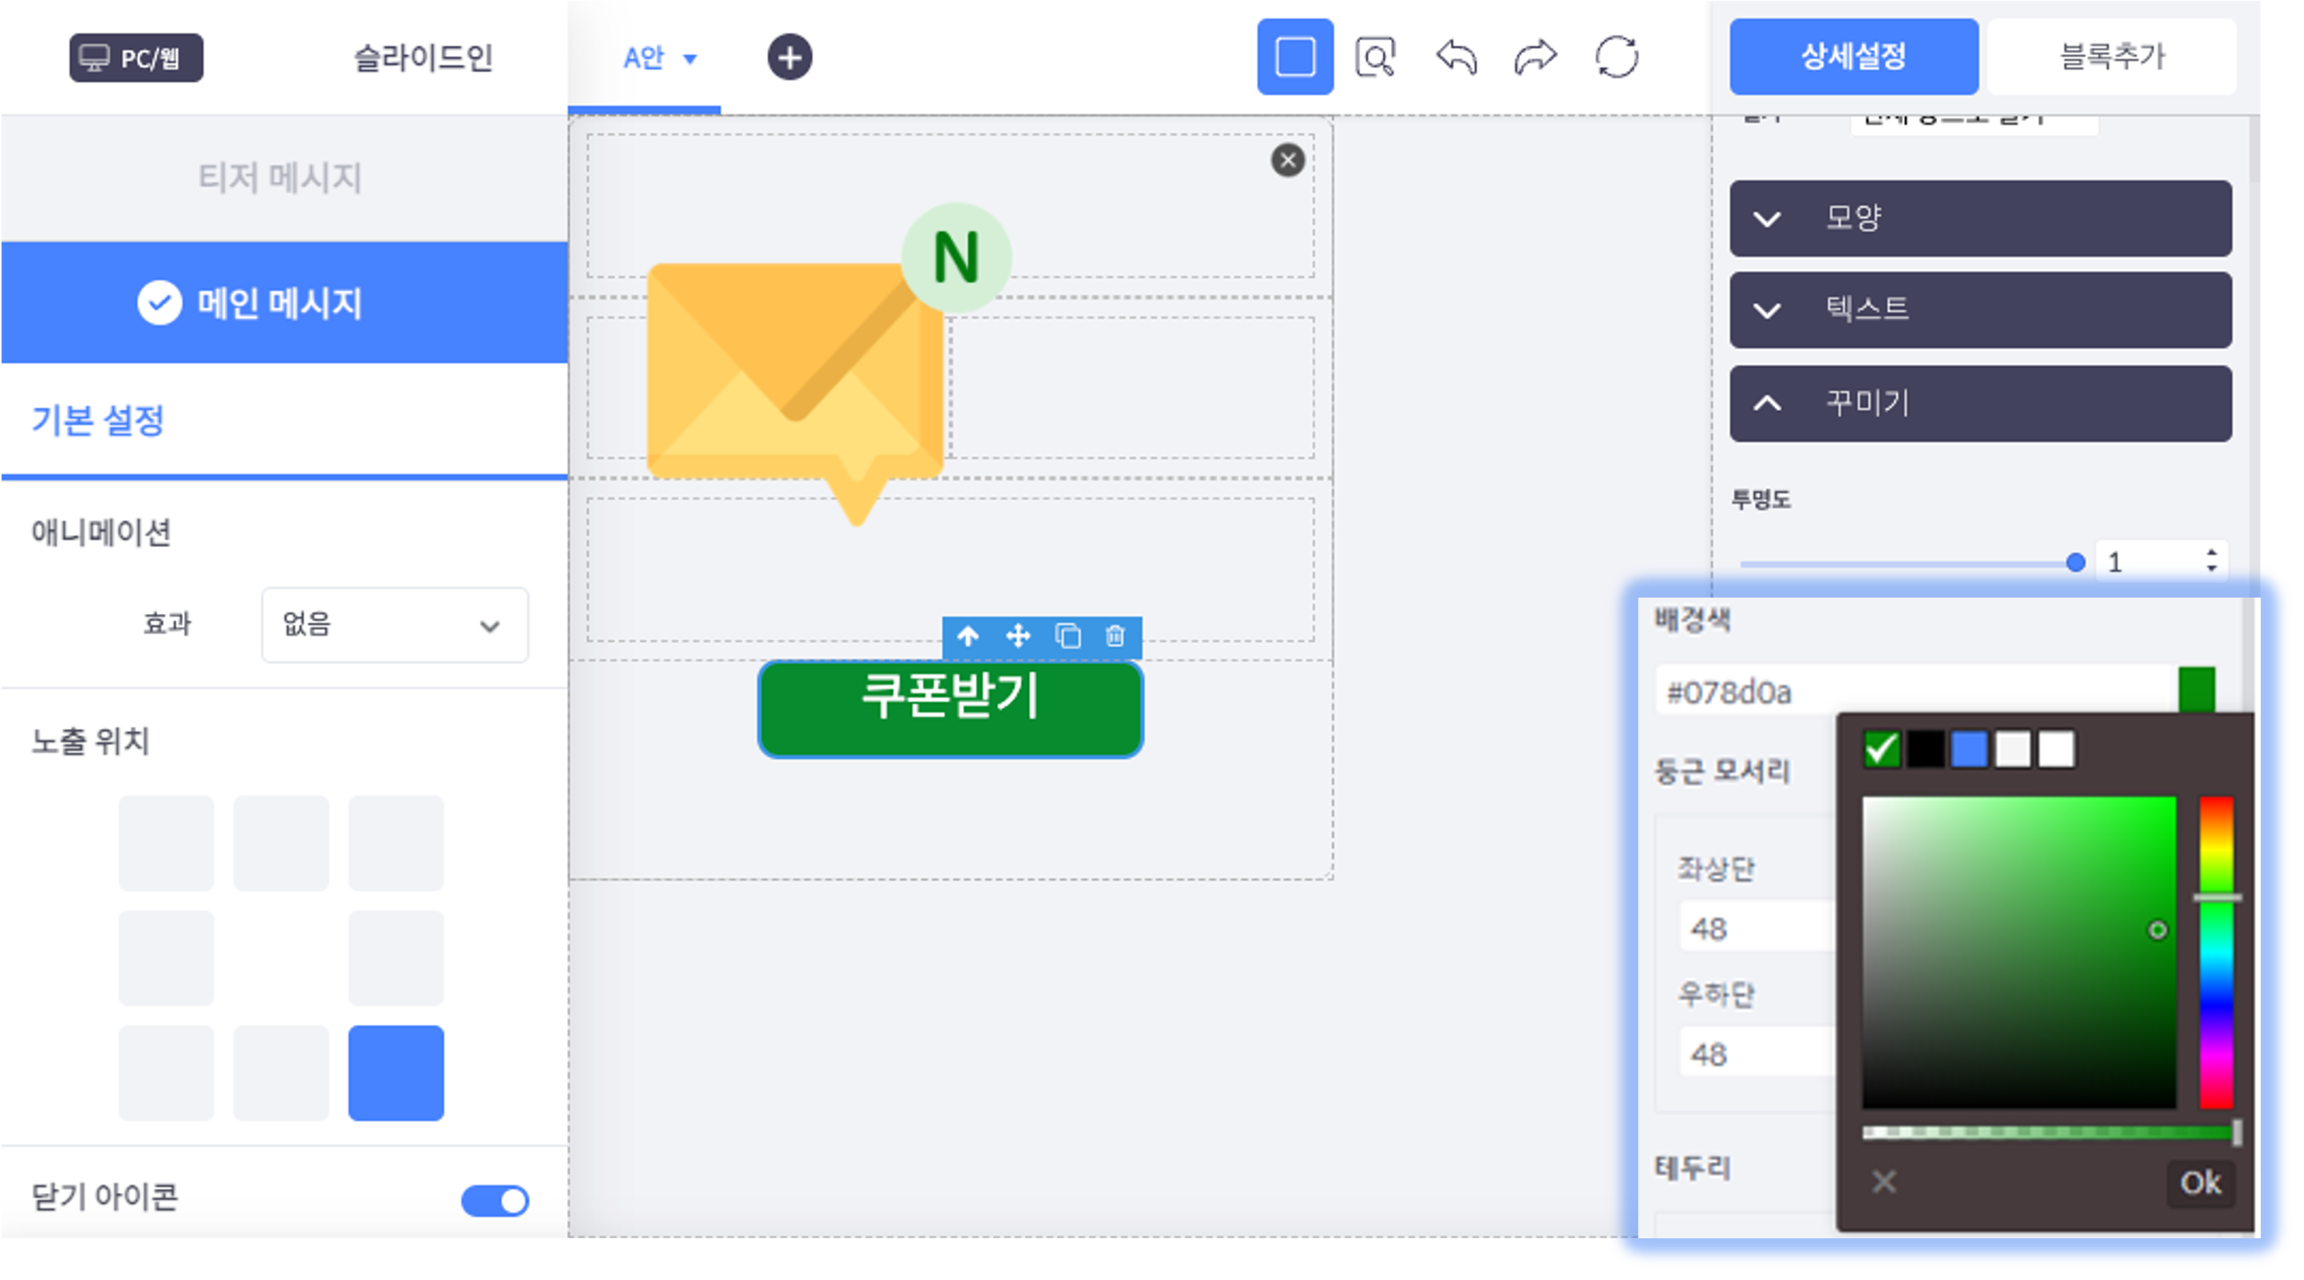The height and width of the screenshot is (1280, 2304).
Task: Select the 티저 메시지 tab
Action: [x=280, y=178]
